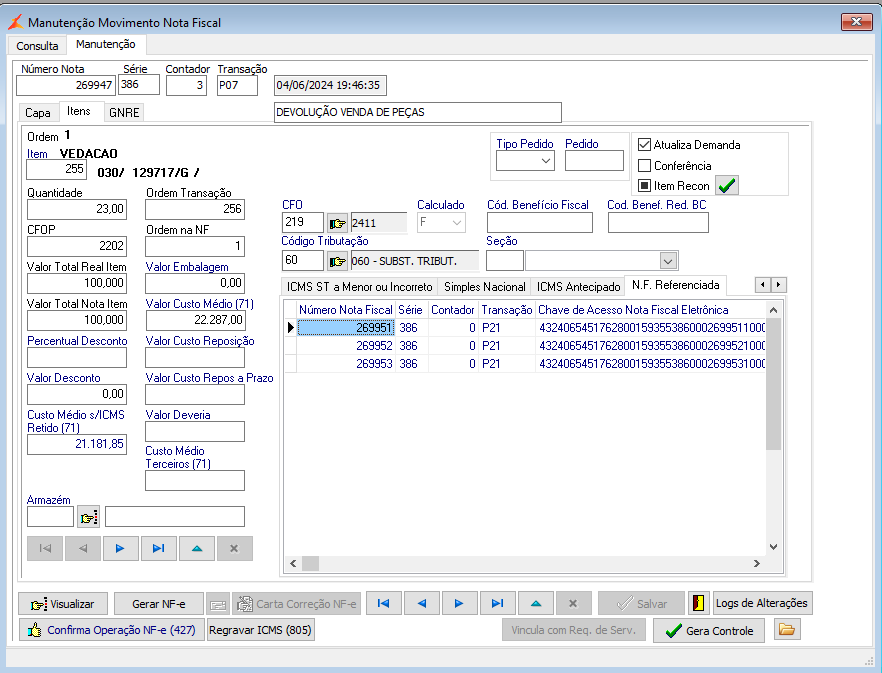This screenshot has height=673, width=882.
Task: Click green checkmark beside Item Recon
Action: click(727, 186)
